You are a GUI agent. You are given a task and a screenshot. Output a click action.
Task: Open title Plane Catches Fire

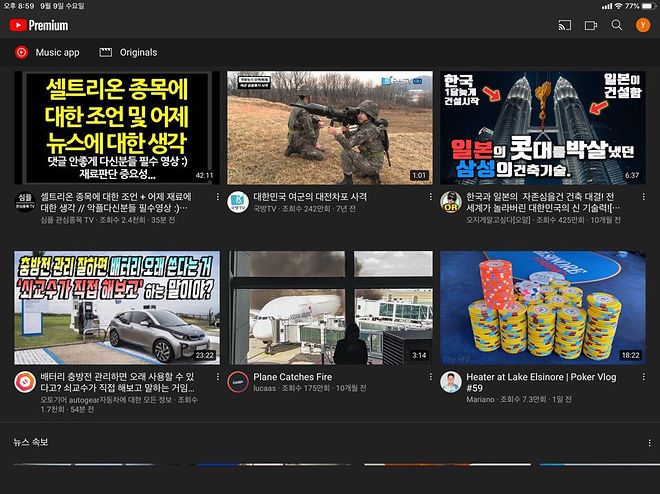[293, 377]
